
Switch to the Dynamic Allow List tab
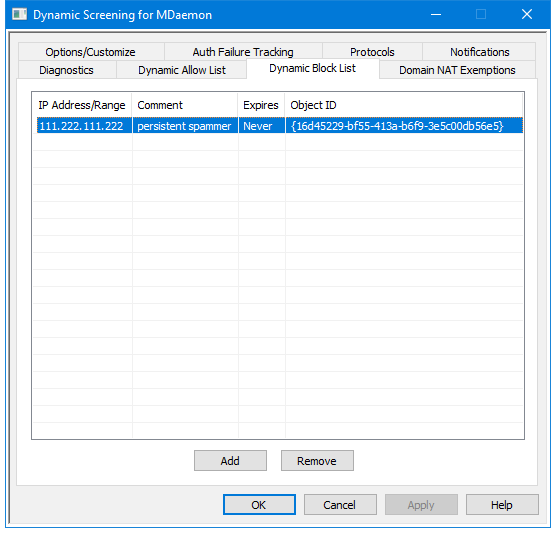(182, 70)
